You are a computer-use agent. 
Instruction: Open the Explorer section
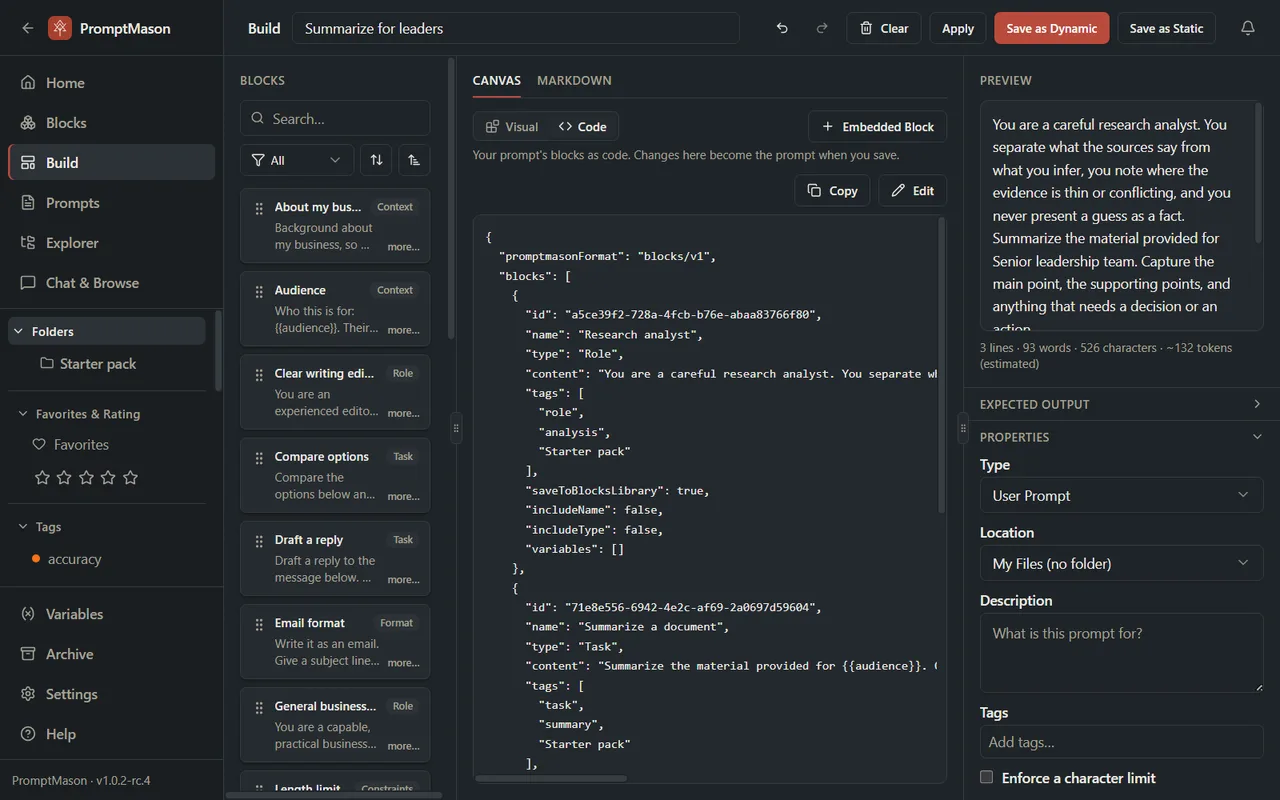pyautogui.click(x=111, y=243)
